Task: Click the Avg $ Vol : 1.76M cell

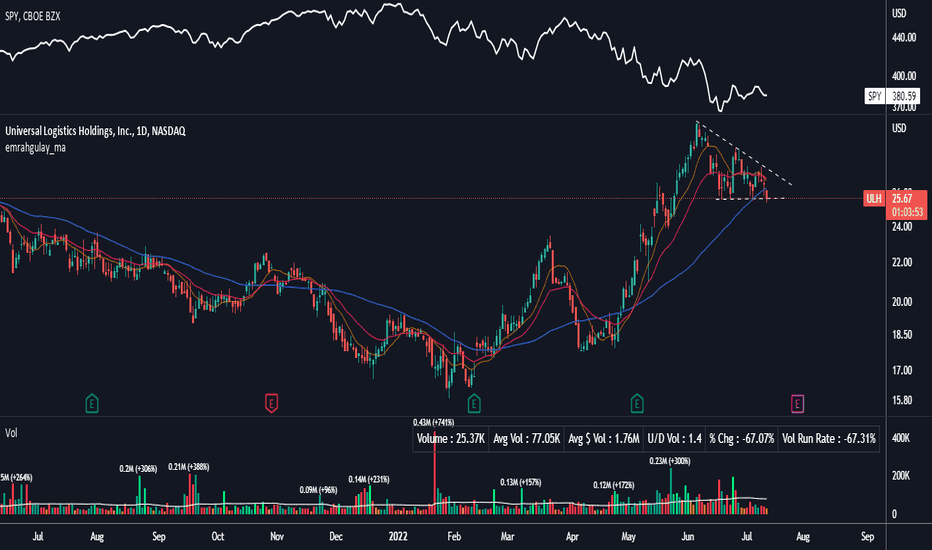Action: coord(603,439)
